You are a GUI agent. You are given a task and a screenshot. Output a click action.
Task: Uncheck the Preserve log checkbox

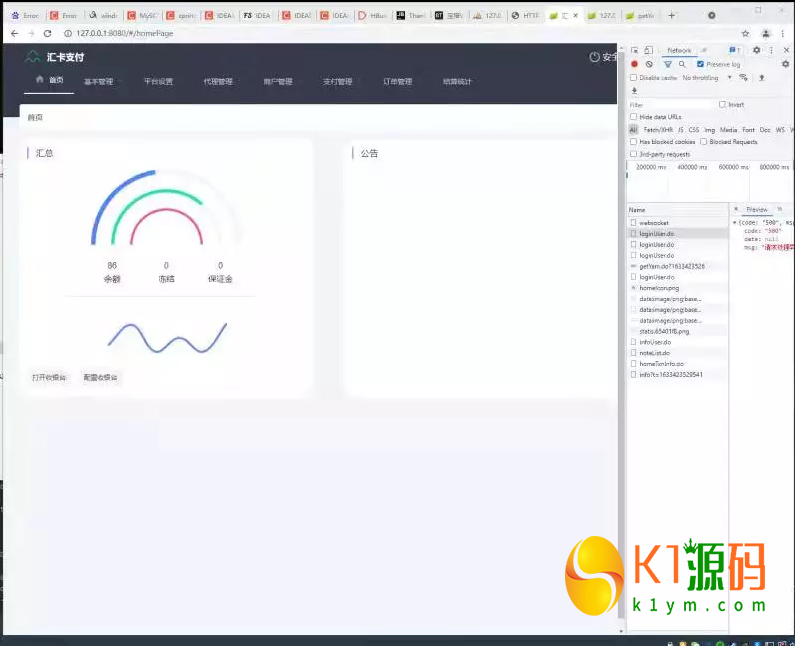tap(701, 64)
